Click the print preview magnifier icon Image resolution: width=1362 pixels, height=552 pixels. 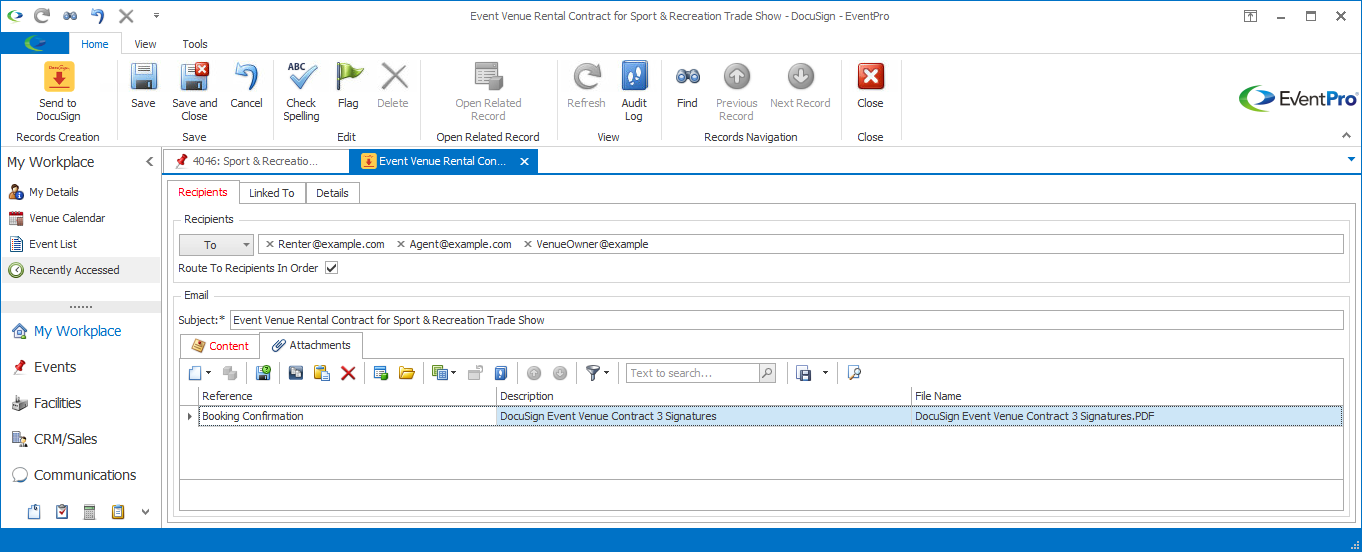[x=853, y=373]
